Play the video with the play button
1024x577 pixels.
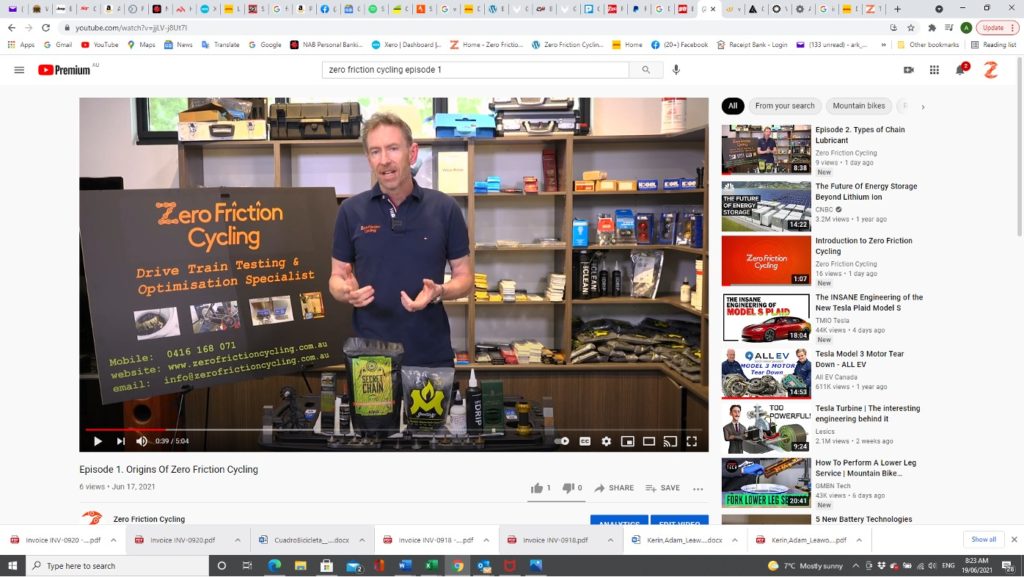(97, 441)
